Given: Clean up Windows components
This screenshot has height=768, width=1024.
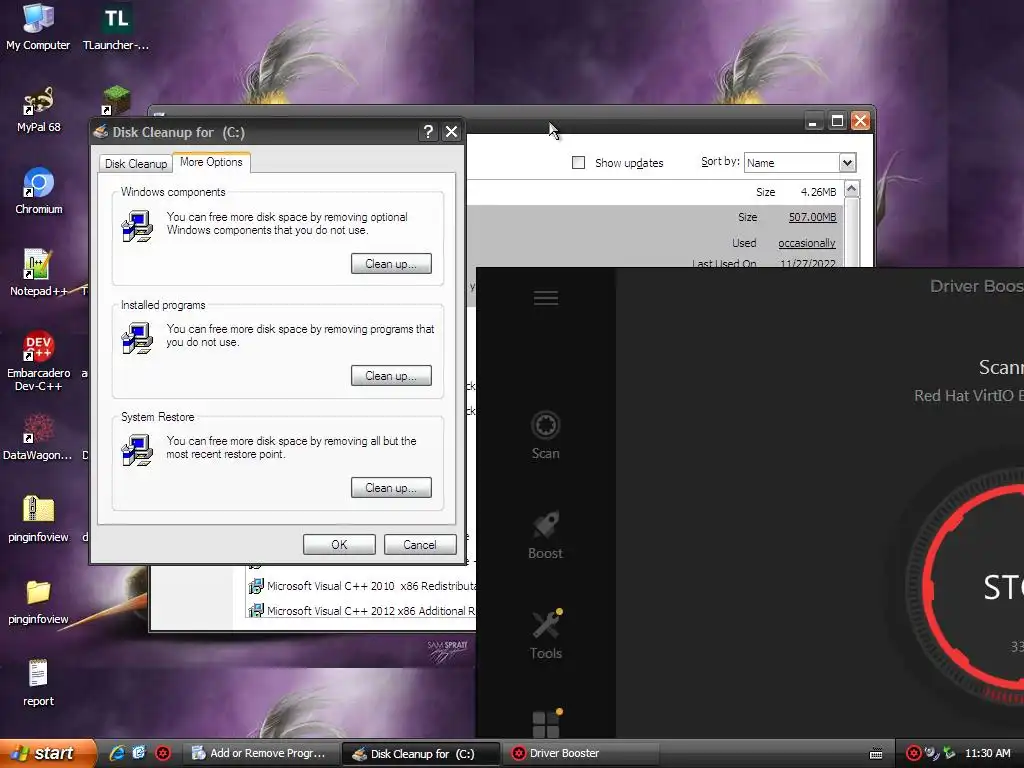Looking at the screenshot, I should [391, 264].
